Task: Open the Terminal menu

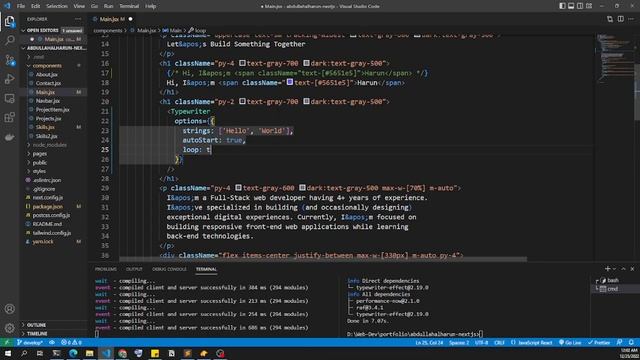Action: pos(129,6)
